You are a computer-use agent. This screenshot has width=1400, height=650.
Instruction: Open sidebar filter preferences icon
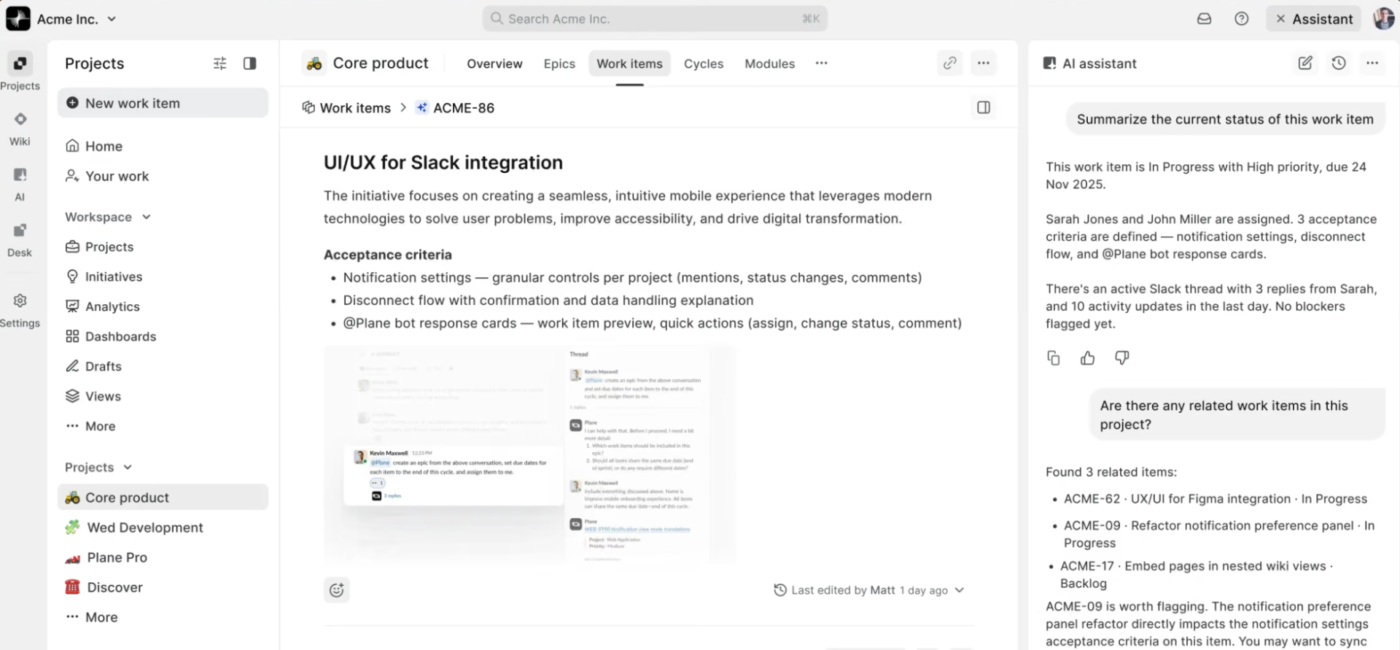(220, 63)
